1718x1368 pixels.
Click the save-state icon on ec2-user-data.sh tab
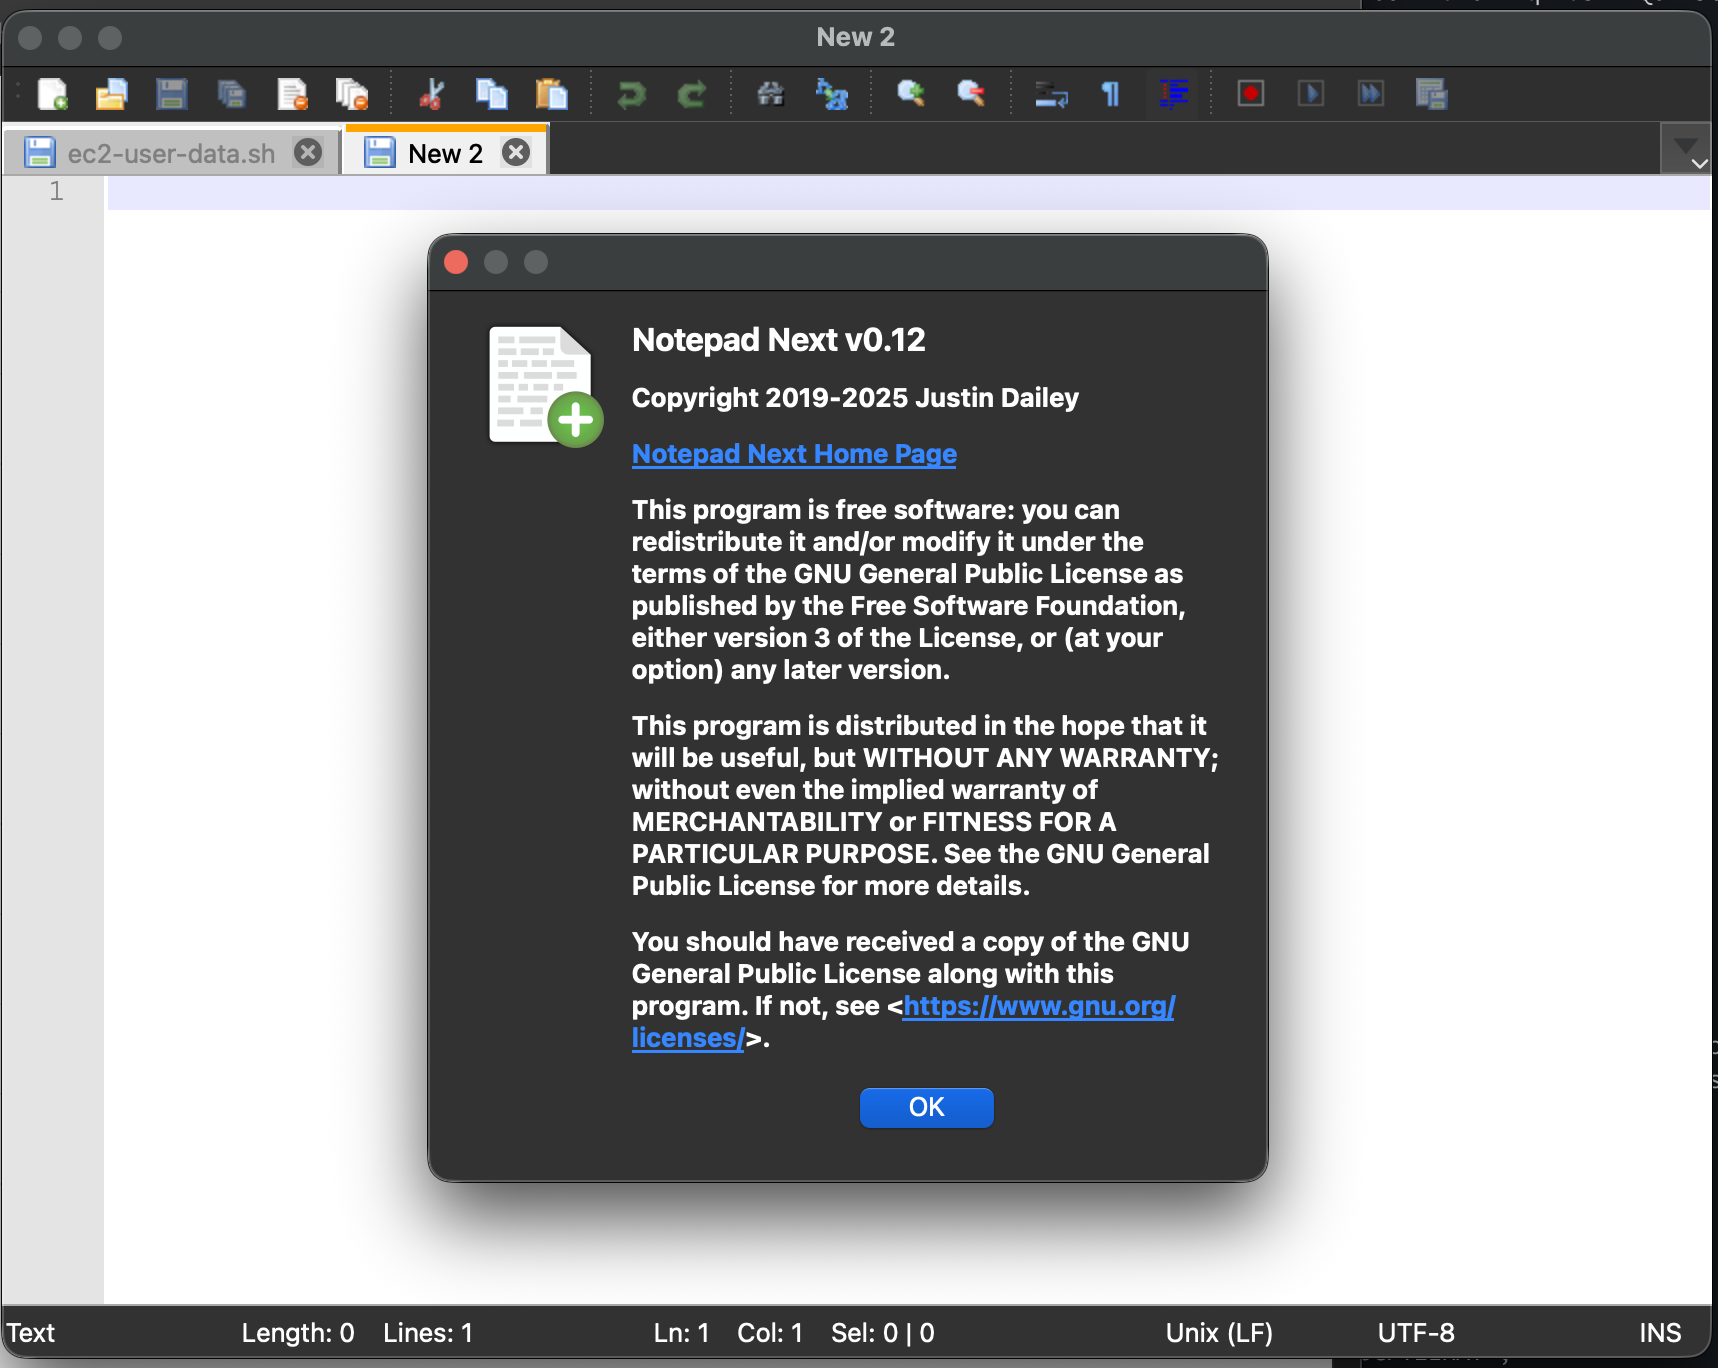(39, 152)
